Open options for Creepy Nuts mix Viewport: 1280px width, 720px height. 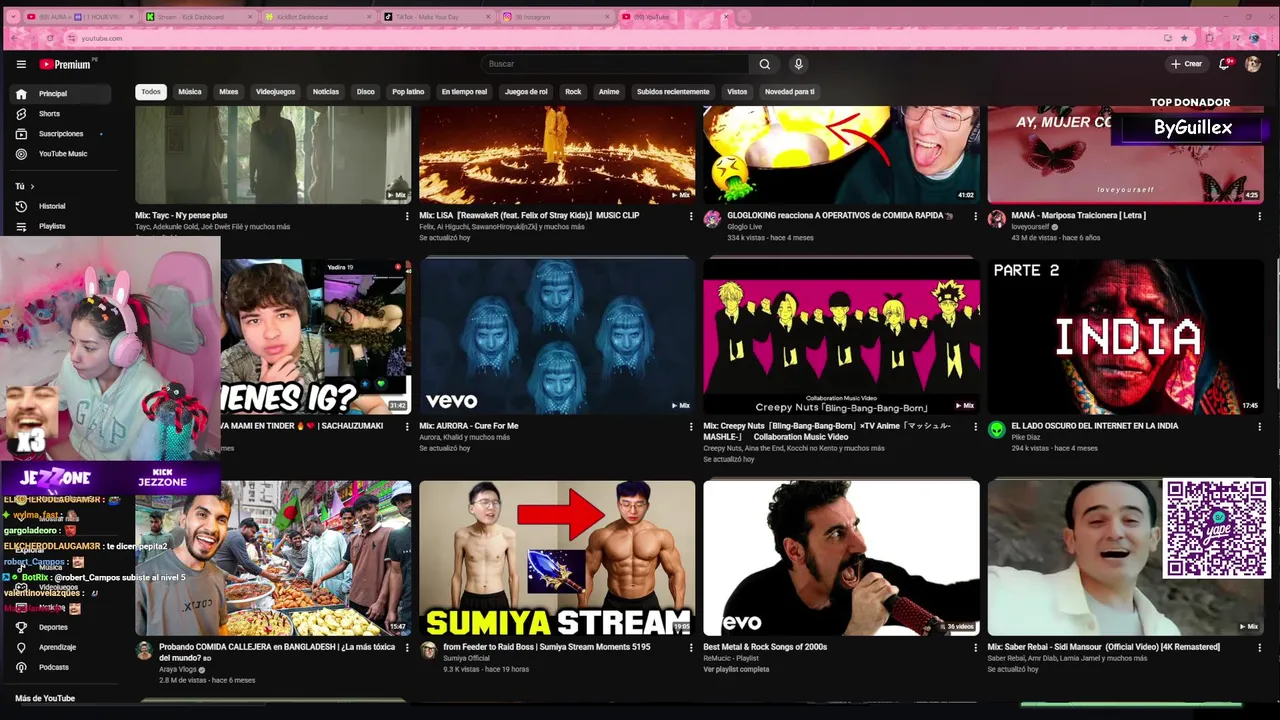[975, 427]
